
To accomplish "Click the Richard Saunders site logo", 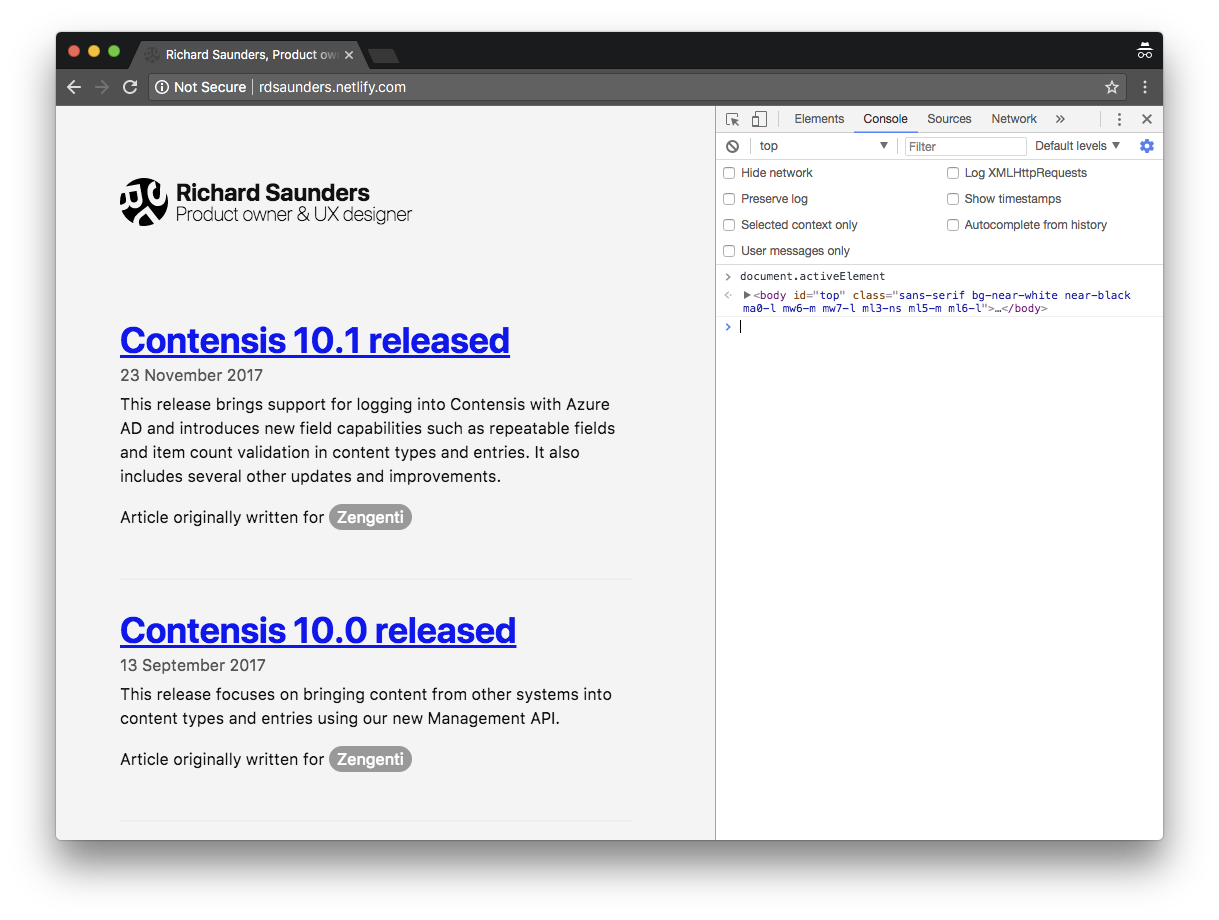I will point(144,202).
